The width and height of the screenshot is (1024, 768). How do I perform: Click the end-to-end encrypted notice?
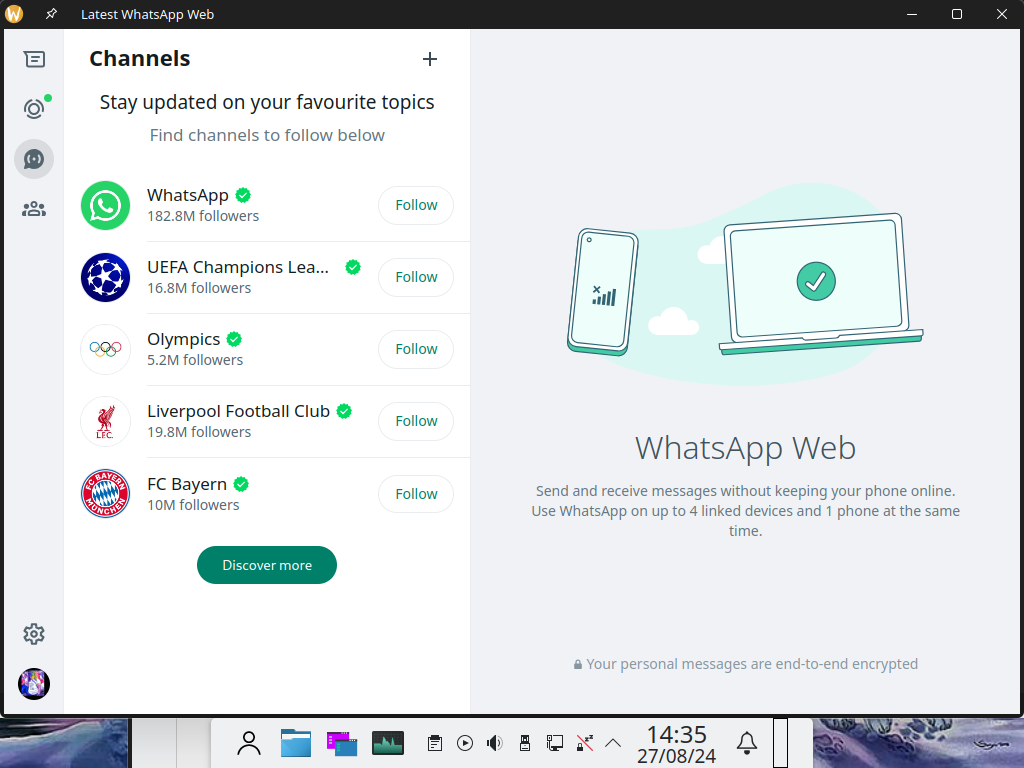(745, 664)
